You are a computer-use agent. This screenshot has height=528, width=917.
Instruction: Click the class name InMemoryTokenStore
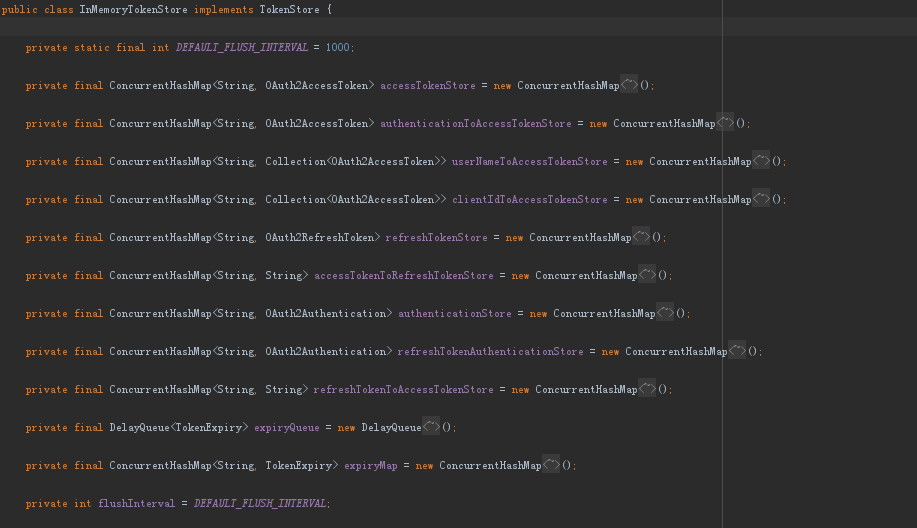tap(133, 9)
